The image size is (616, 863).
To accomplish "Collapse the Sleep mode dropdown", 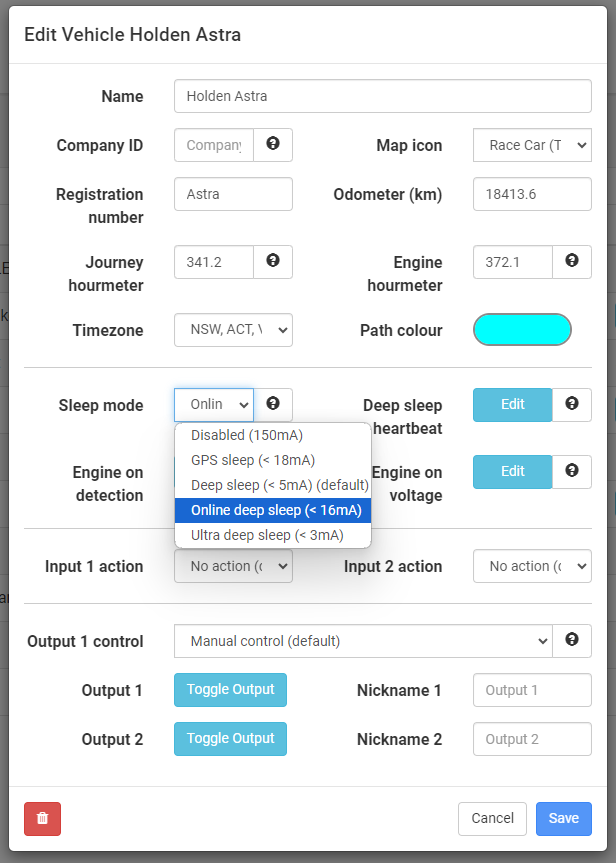I will pos(214,405).
